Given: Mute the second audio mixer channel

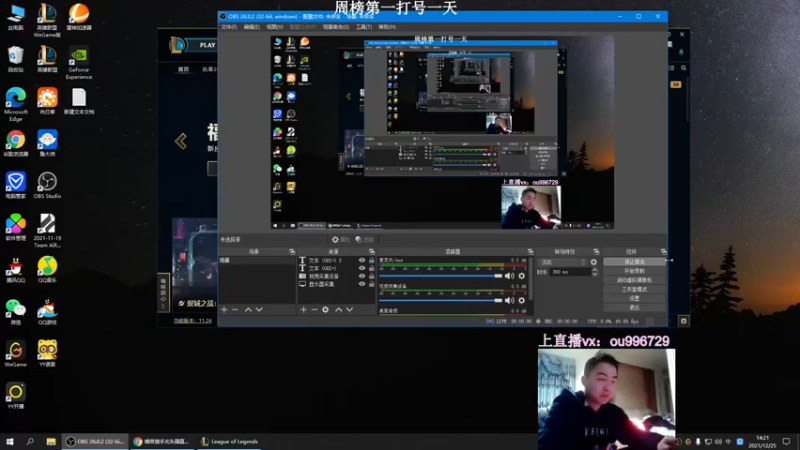Looking at the screenshot, I should coord(509,301).
